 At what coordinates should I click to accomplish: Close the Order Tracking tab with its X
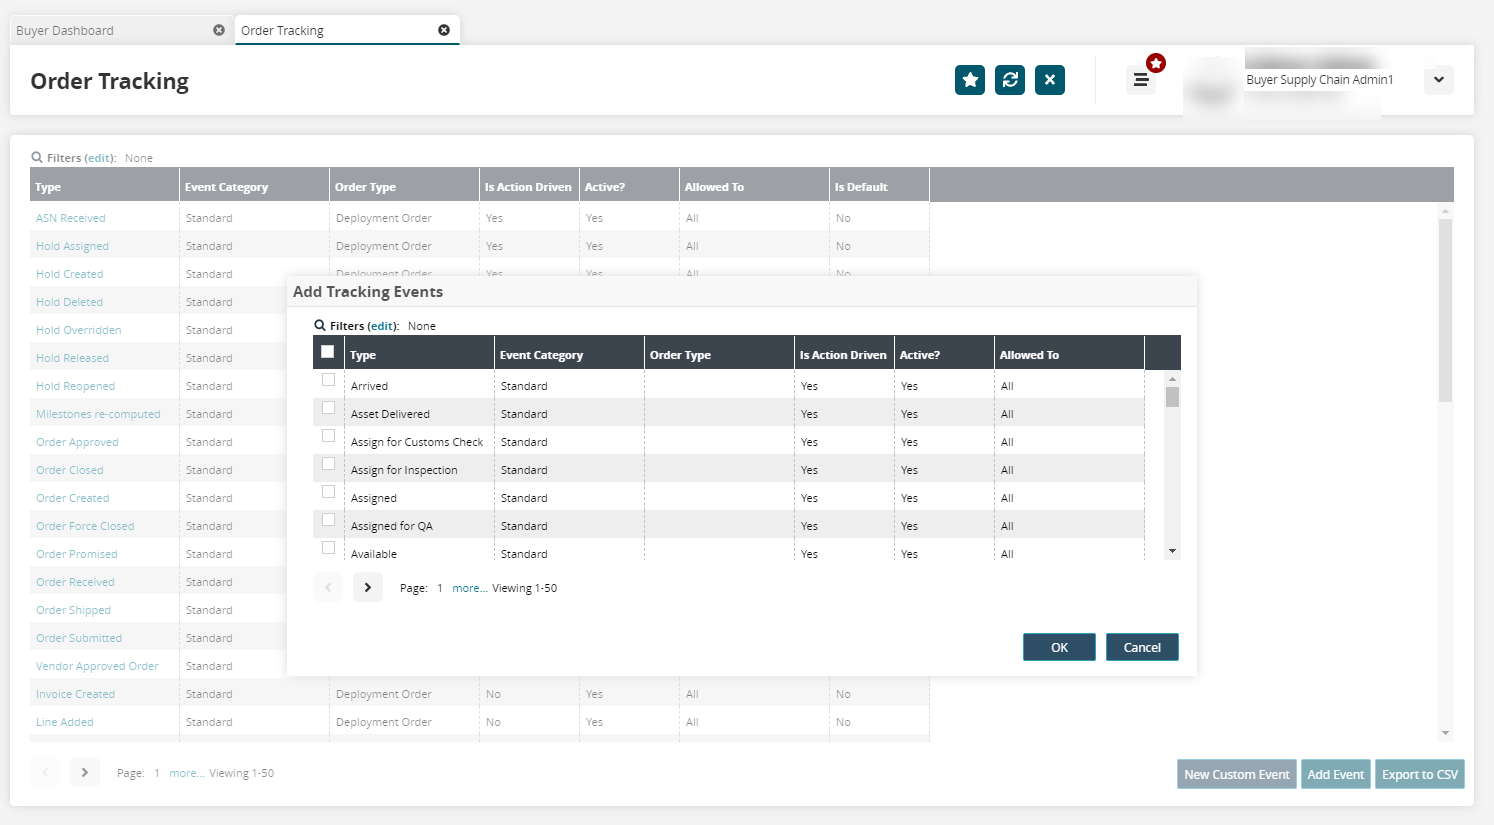444,30
